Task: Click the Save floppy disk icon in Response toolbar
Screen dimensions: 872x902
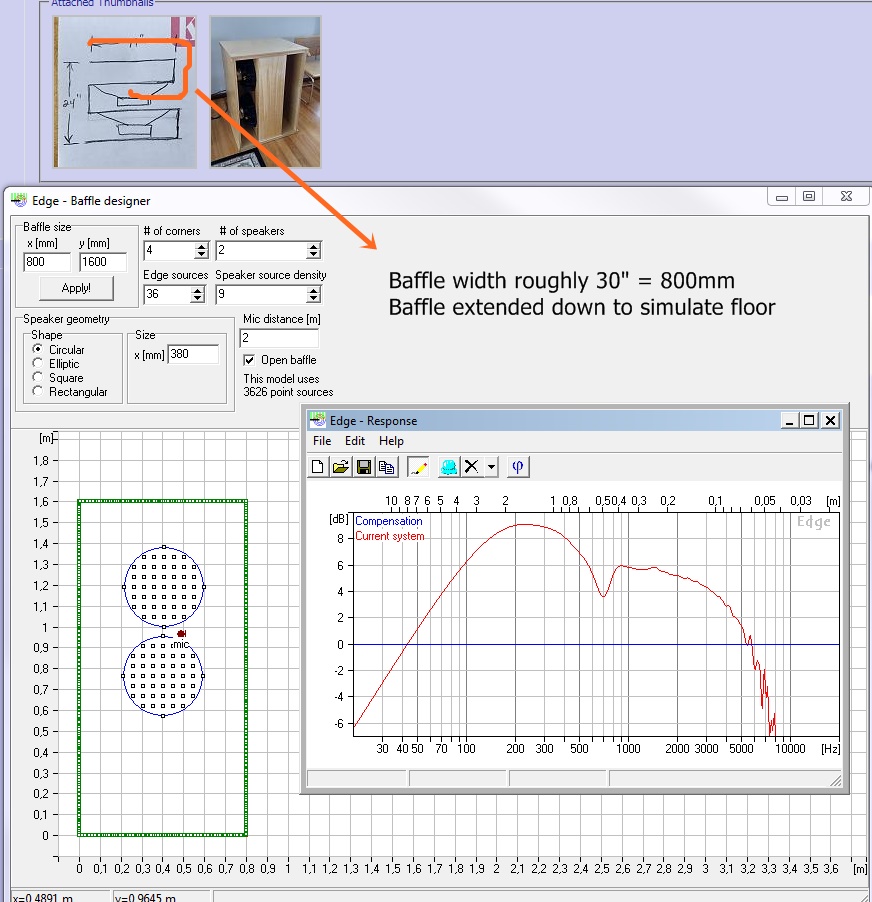Action: click(x=364, y=467)
